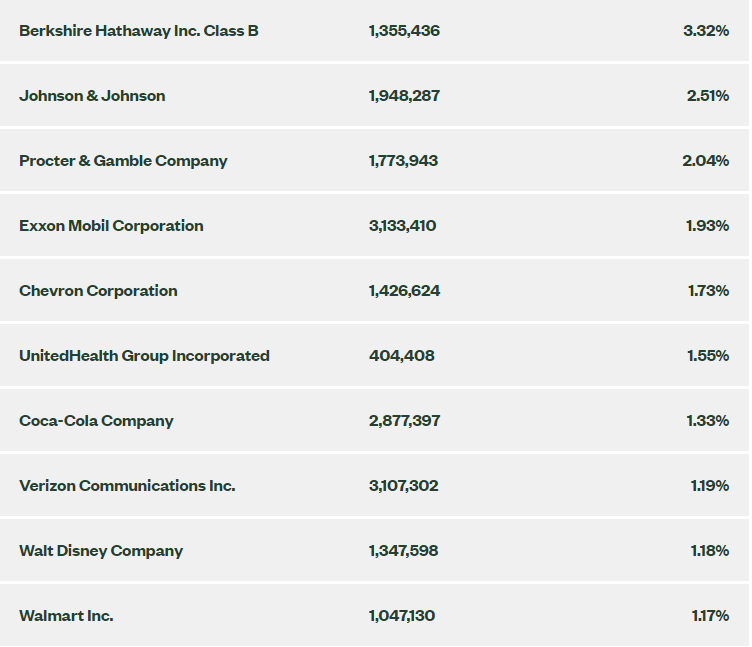752x647 pixels.
Task: Click Verizon Communications Inc. name
Action: click(127, 486)
